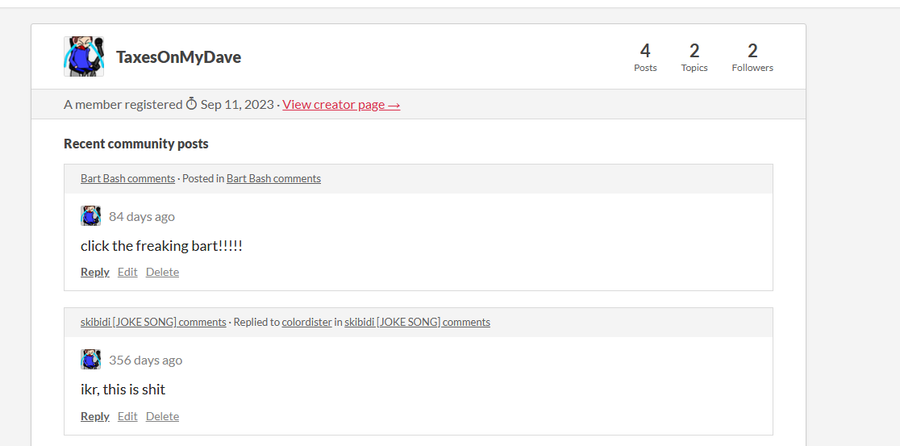Open the 2 Topics stat
Screen dimensions: 900x446
coord(694,57)
